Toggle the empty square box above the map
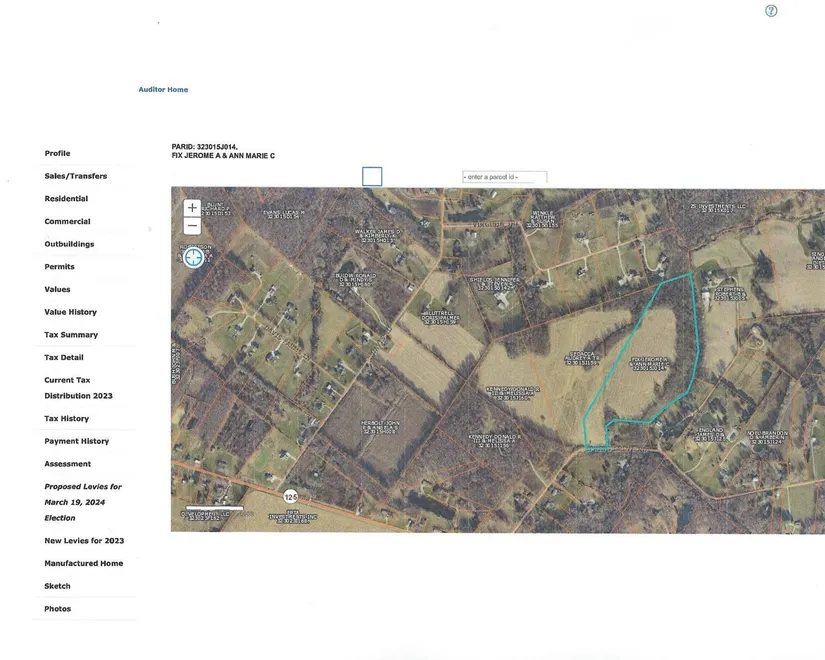825x660 pixels. point(372,176)
